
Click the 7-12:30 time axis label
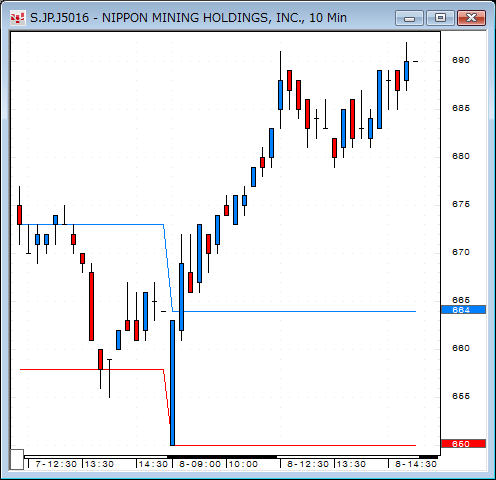56,464
